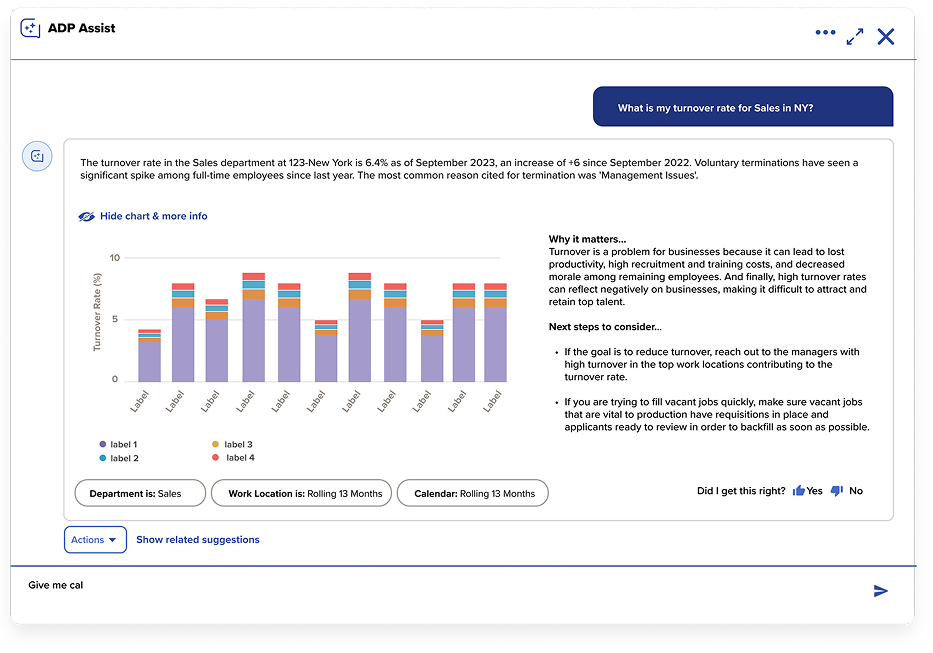Open the three-dot more options menu
Screen dimensions: 933x653
825,33
